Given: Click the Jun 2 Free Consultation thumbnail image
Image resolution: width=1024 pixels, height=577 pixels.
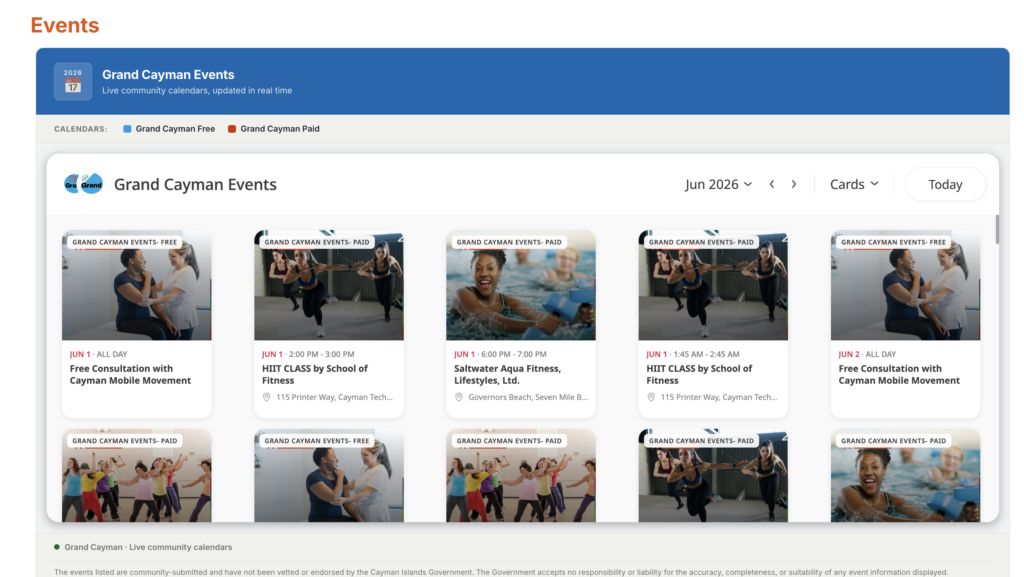Looking at the screenshot, I should point(905,285).
